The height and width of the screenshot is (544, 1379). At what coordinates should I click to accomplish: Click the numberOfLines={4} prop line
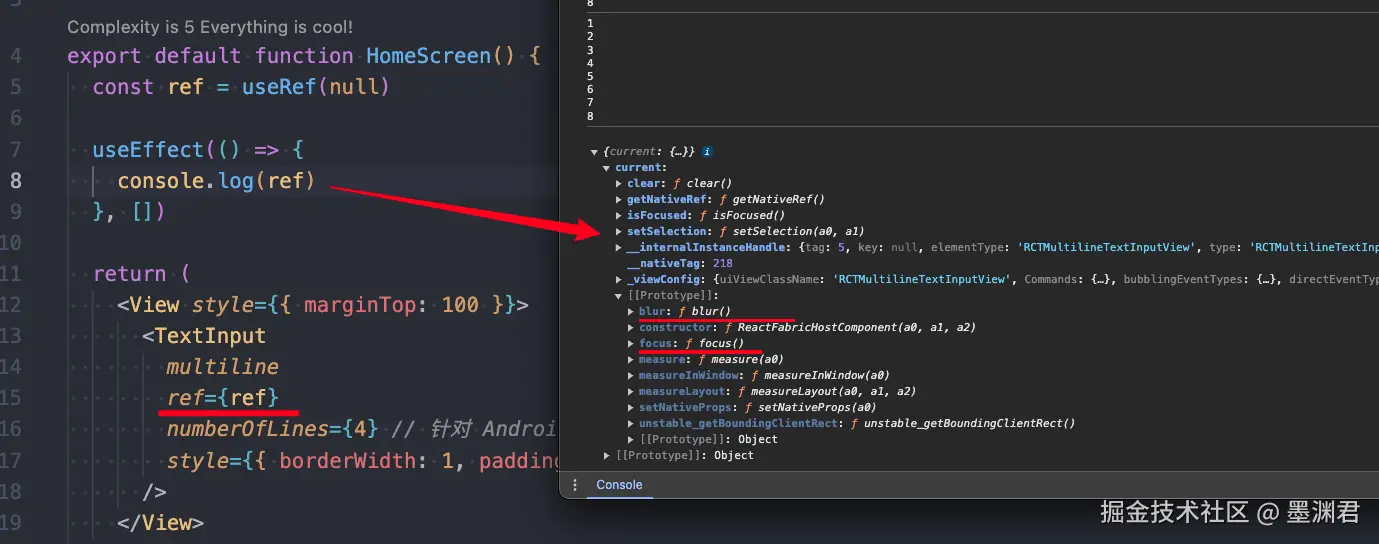[x=272, y=429]
